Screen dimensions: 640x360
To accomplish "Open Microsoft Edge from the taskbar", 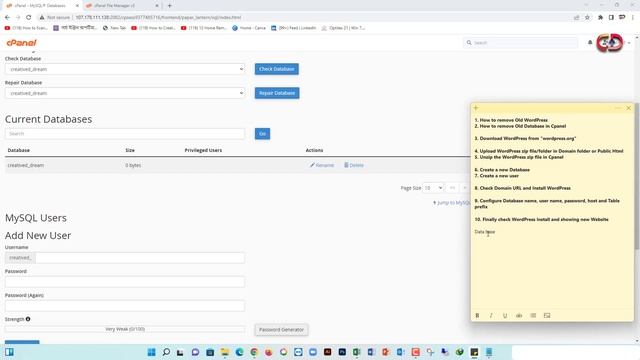I will click(239, 352).
